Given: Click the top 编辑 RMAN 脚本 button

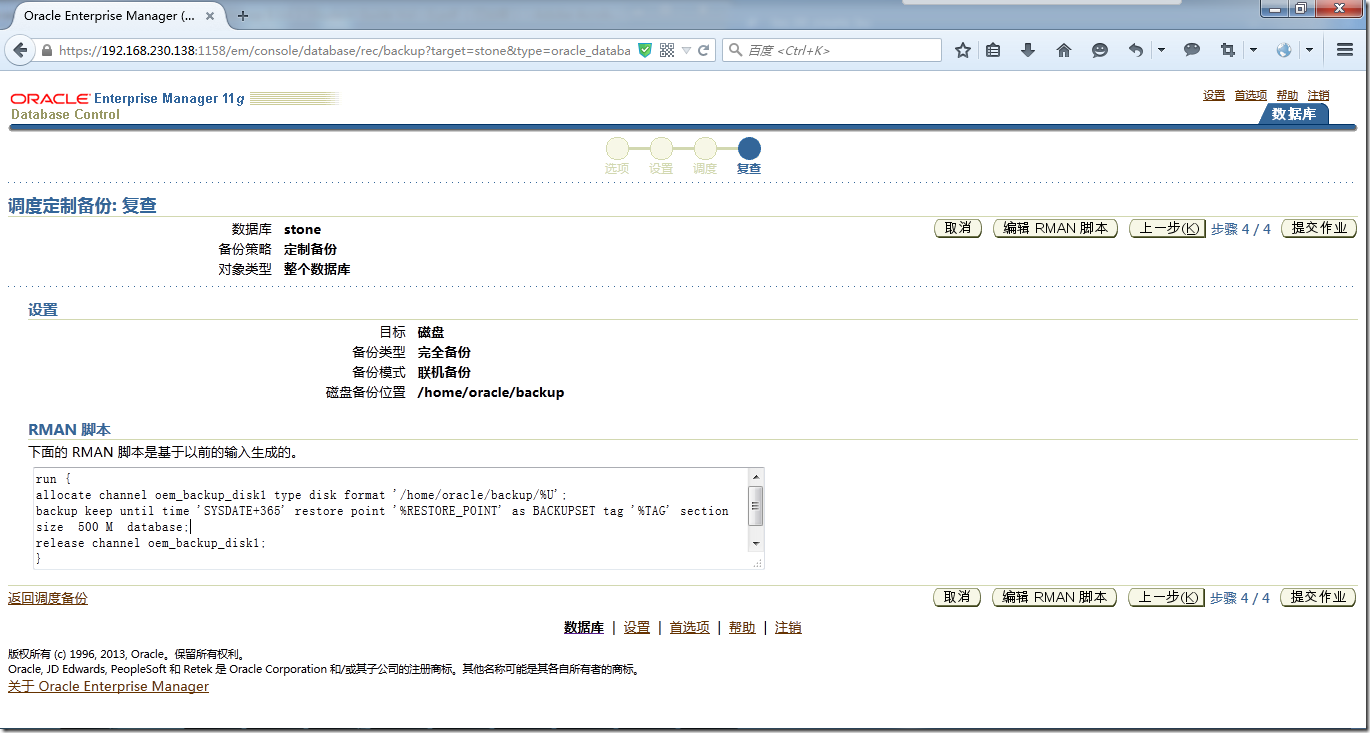Looking at the screenshot, I should pyautogui.click(x=1055, y=228).
